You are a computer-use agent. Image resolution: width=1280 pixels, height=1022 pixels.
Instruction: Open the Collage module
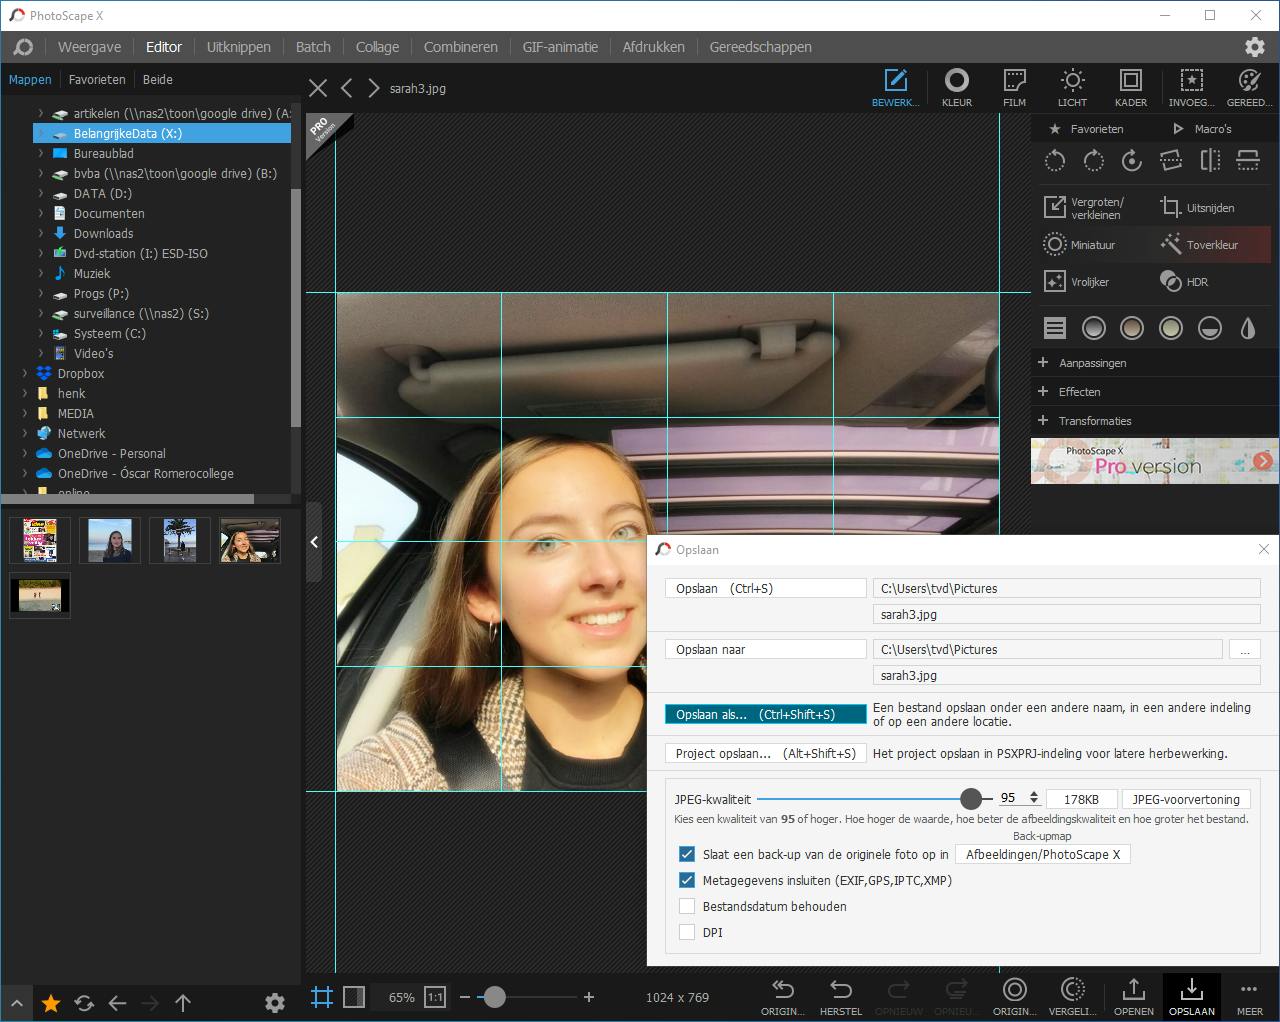click(x=377, y=46)
